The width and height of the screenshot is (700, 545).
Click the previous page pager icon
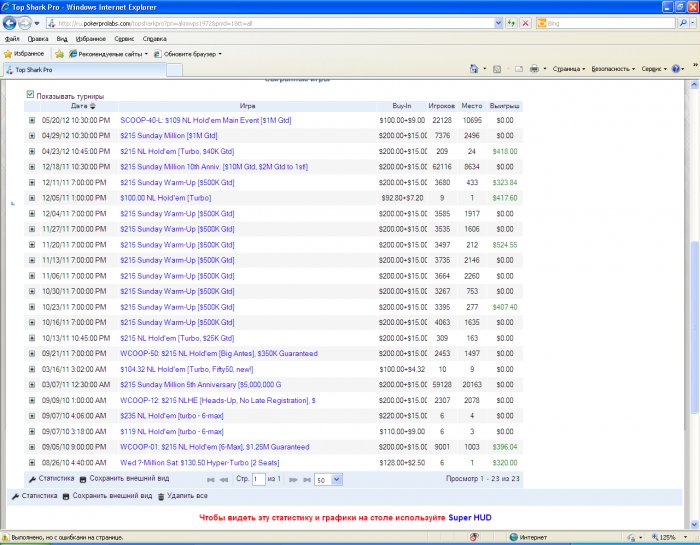click(224, 480)
